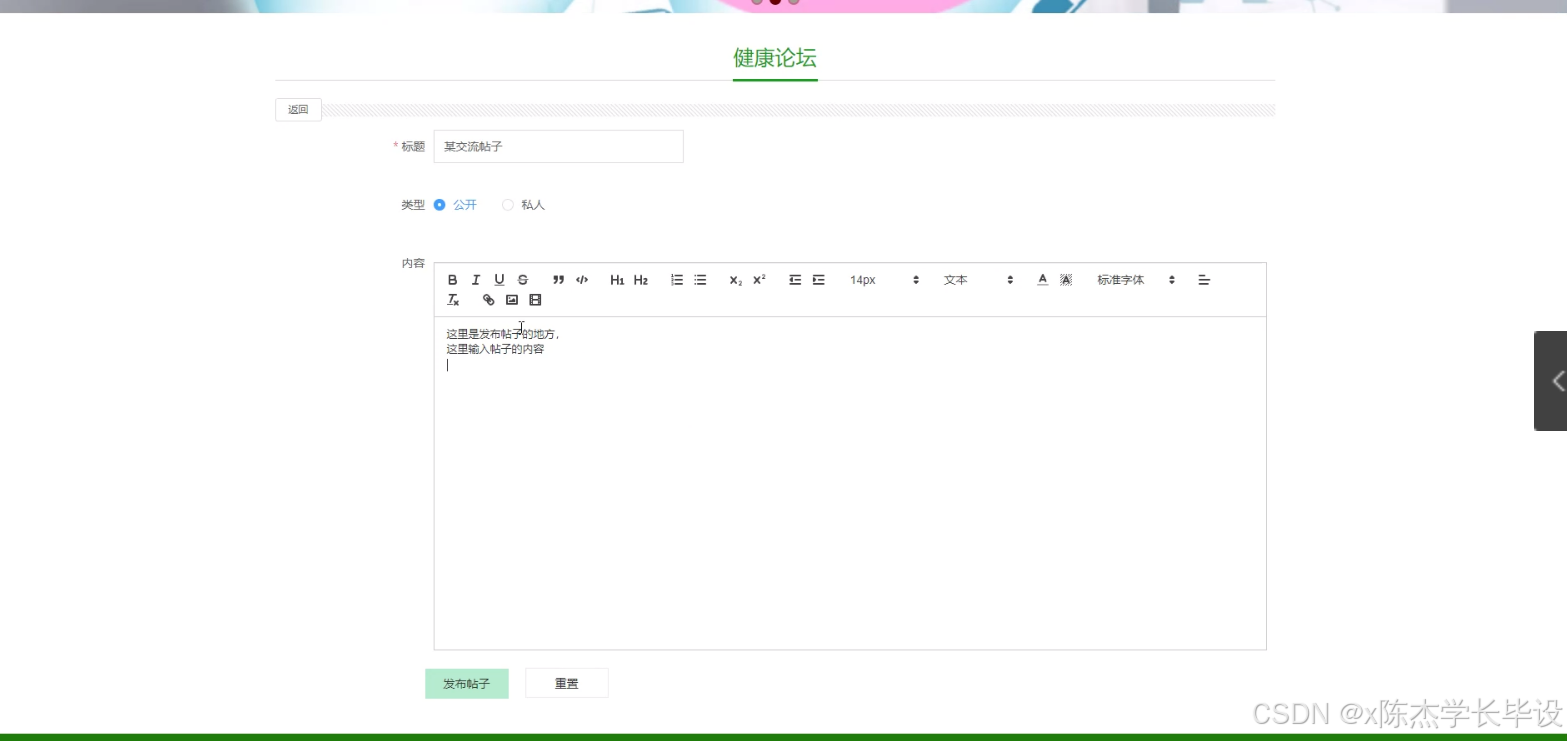Clear text formatting with the Tx icon
Viewport: 1567px width, 741px height.
(453, 299)
